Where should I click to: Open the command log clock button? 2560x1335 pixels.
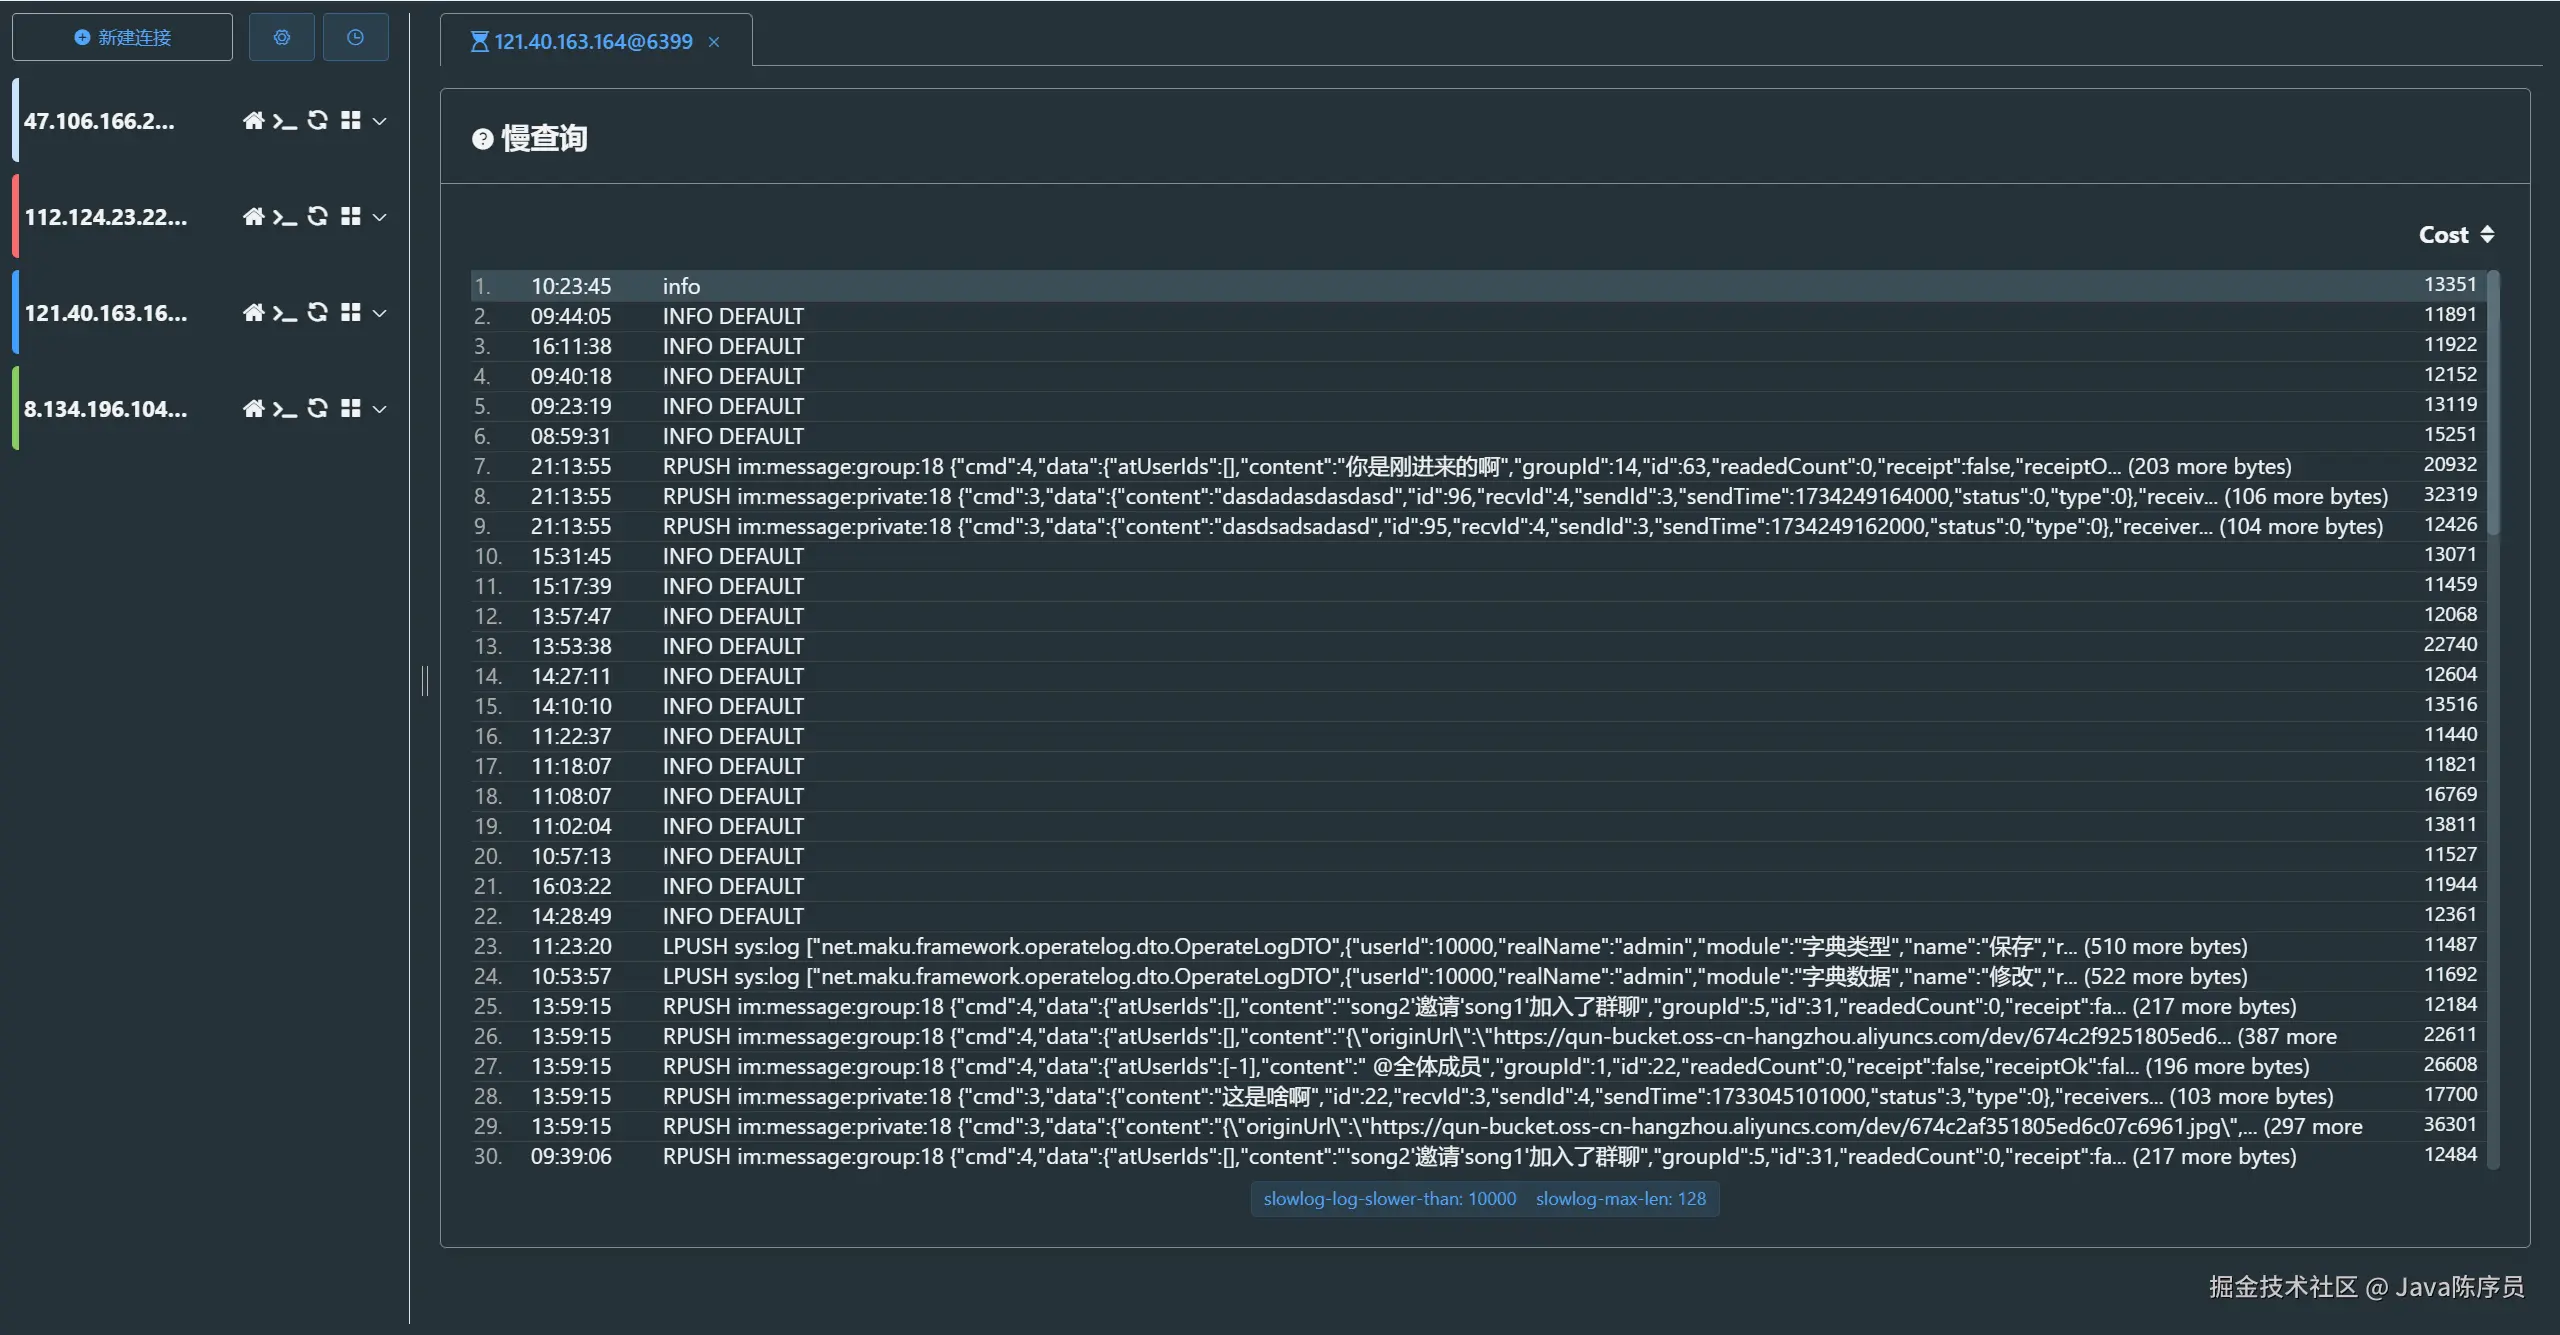[x=355, y=38]
